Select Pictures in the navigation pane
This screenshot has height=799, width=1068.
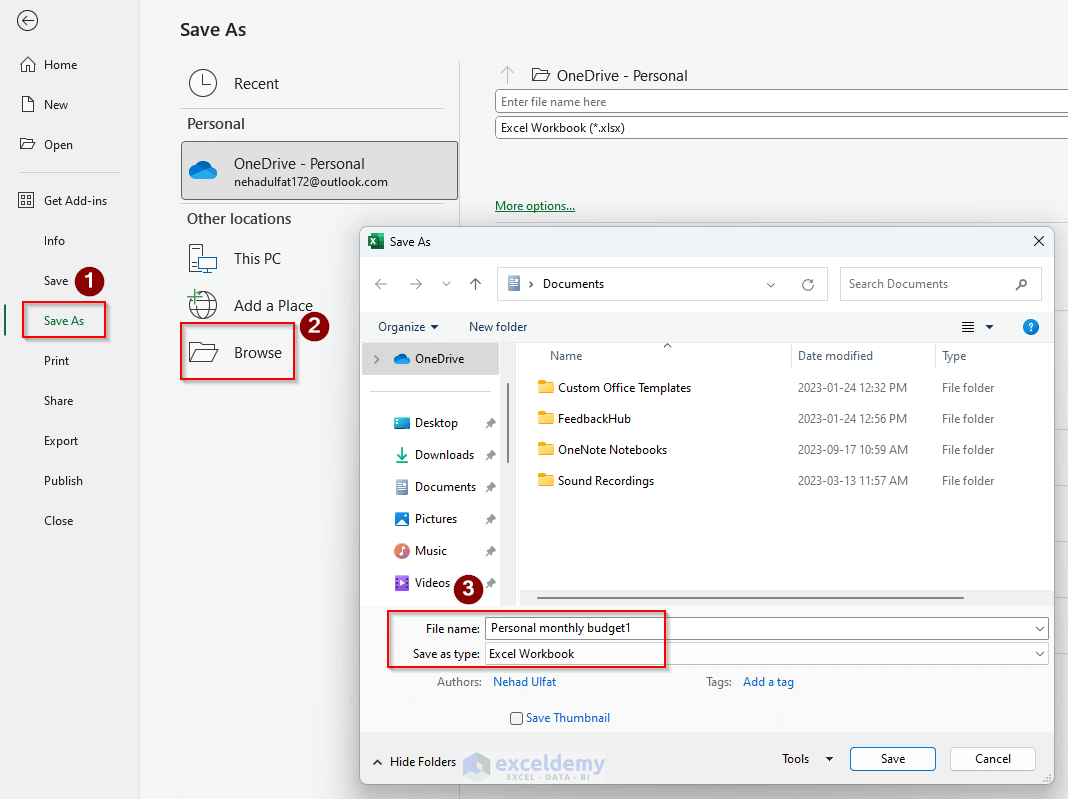pos(436,519)
